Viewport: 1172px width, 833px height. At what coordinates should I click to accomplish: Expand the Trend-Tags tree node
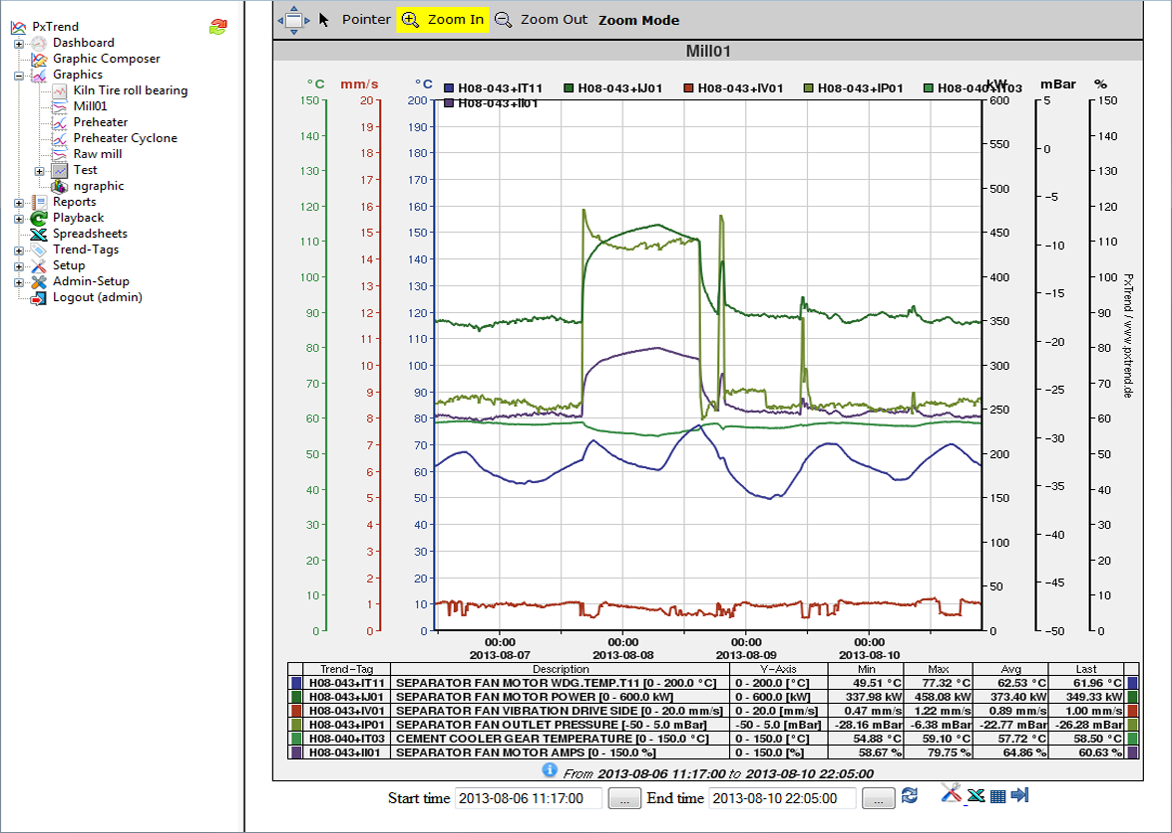coord(19,250)
